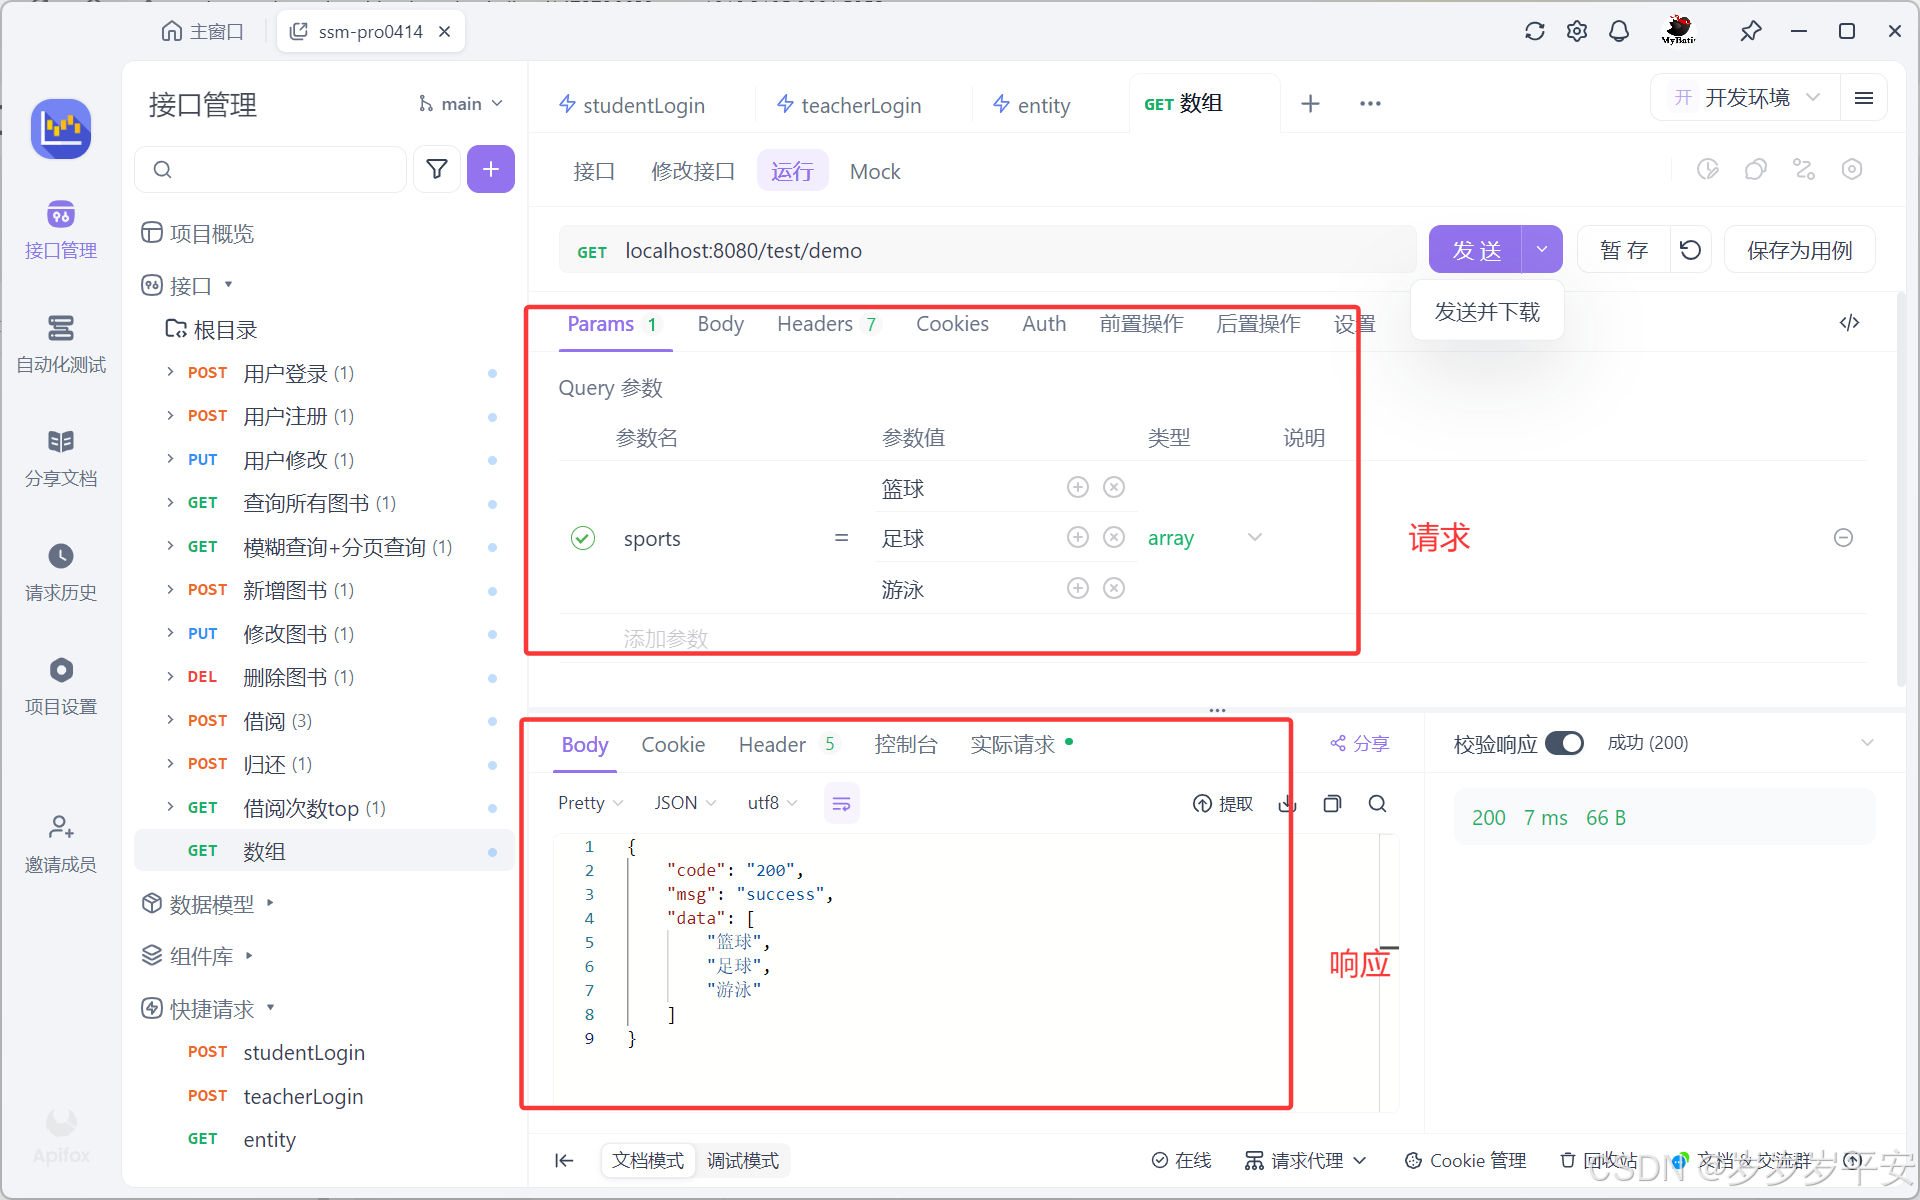Switch to the Headers request tab
This screenshot has height=1200, width=1920.
pyautogui.click(x=815, y=324)
